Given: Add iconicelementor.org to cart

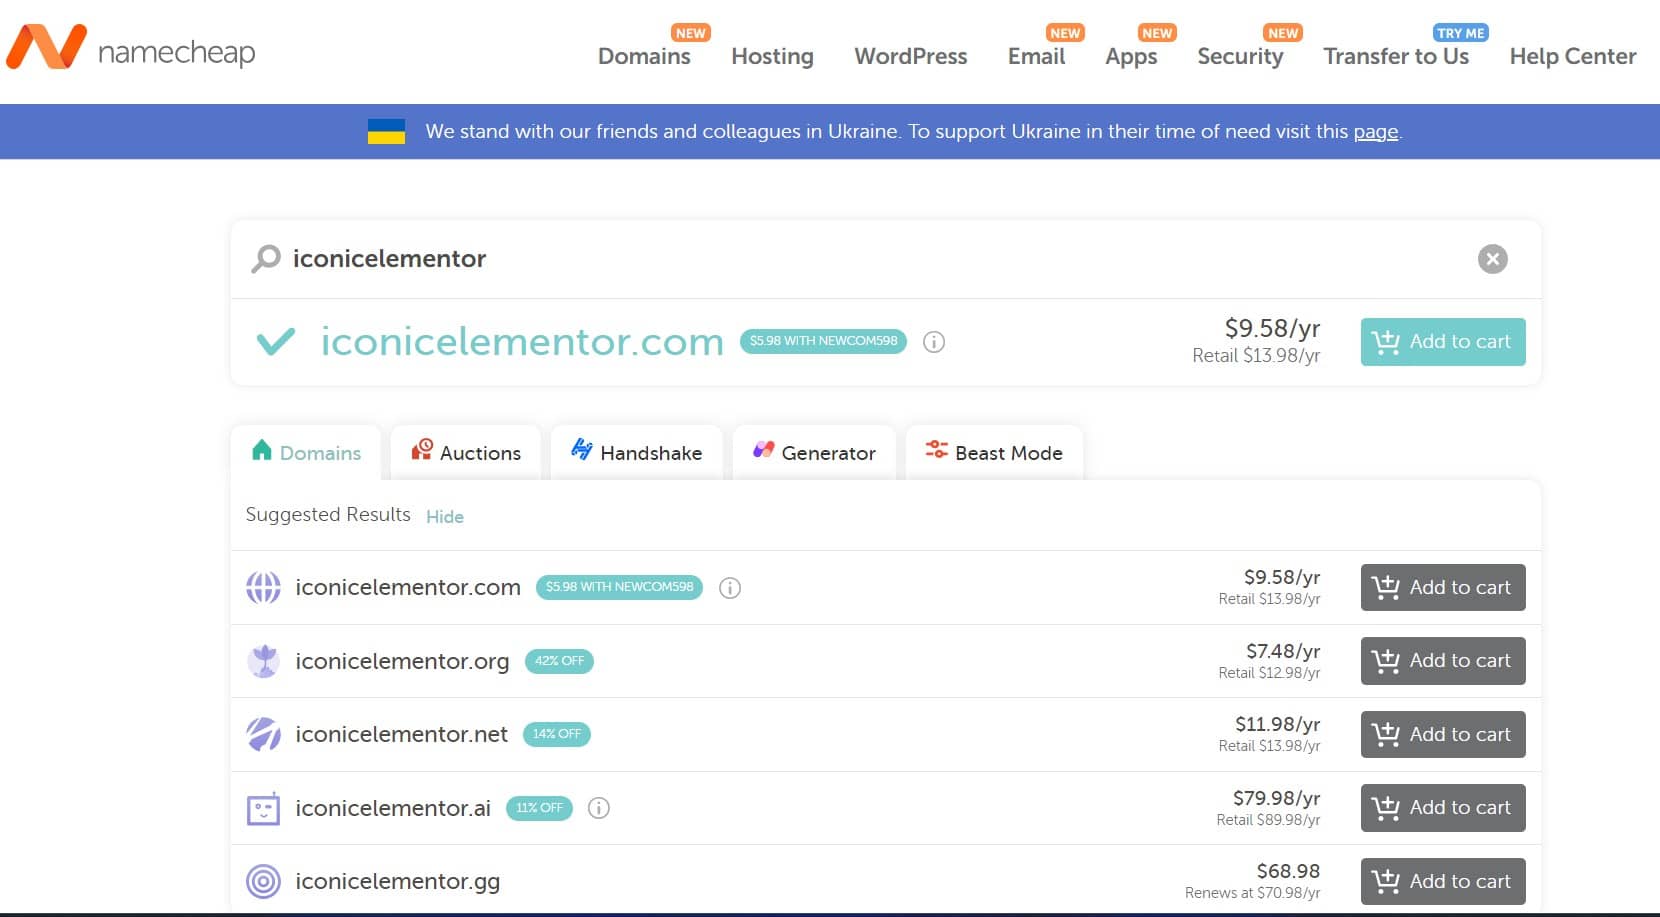Looking at the screenshot, I should [x=1443, y=661].
